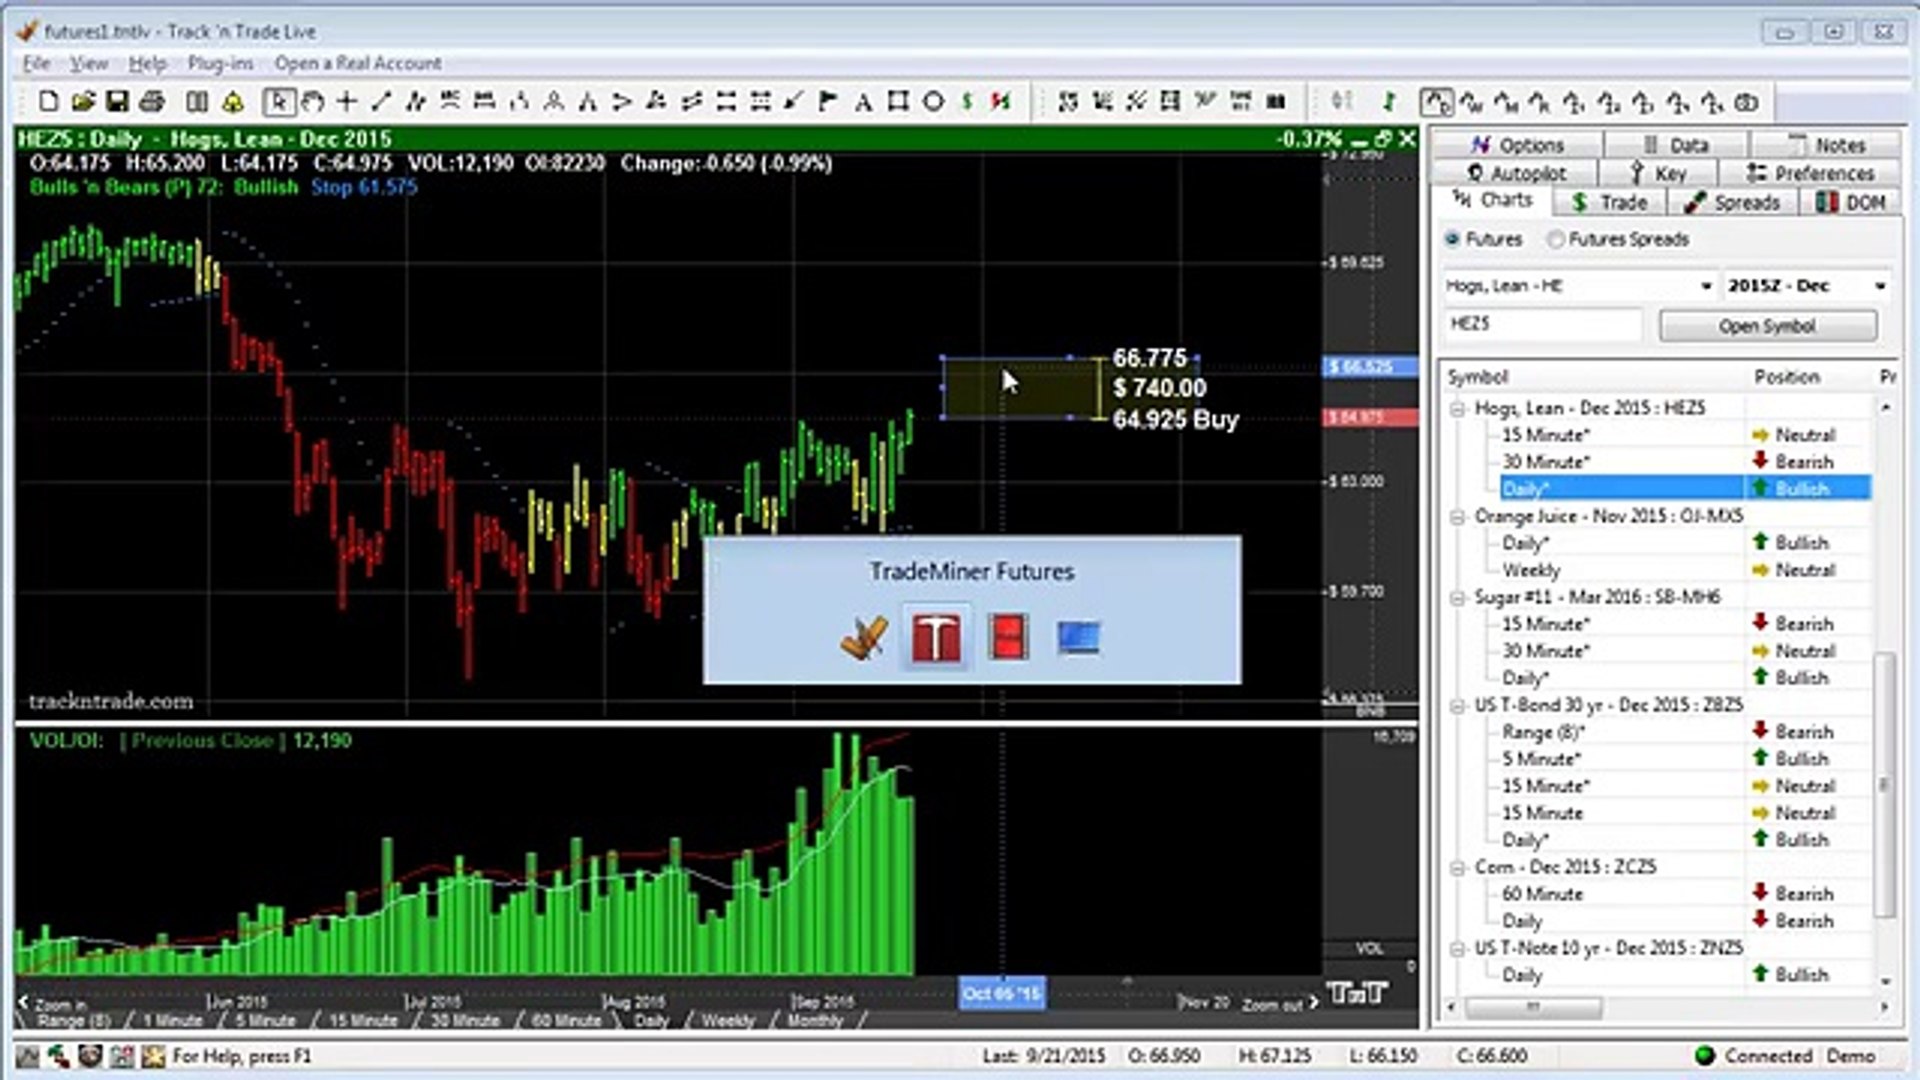Screen dimensions: 1920x1080
Task: Select the flag marker tool
Action: 827,101
